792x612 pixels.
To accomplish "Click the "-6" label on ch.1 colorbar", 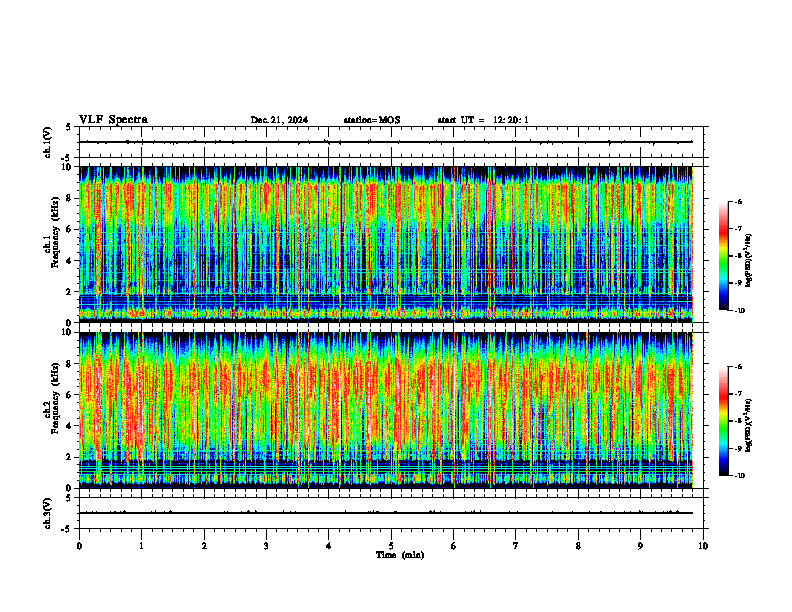I will 738,201.
